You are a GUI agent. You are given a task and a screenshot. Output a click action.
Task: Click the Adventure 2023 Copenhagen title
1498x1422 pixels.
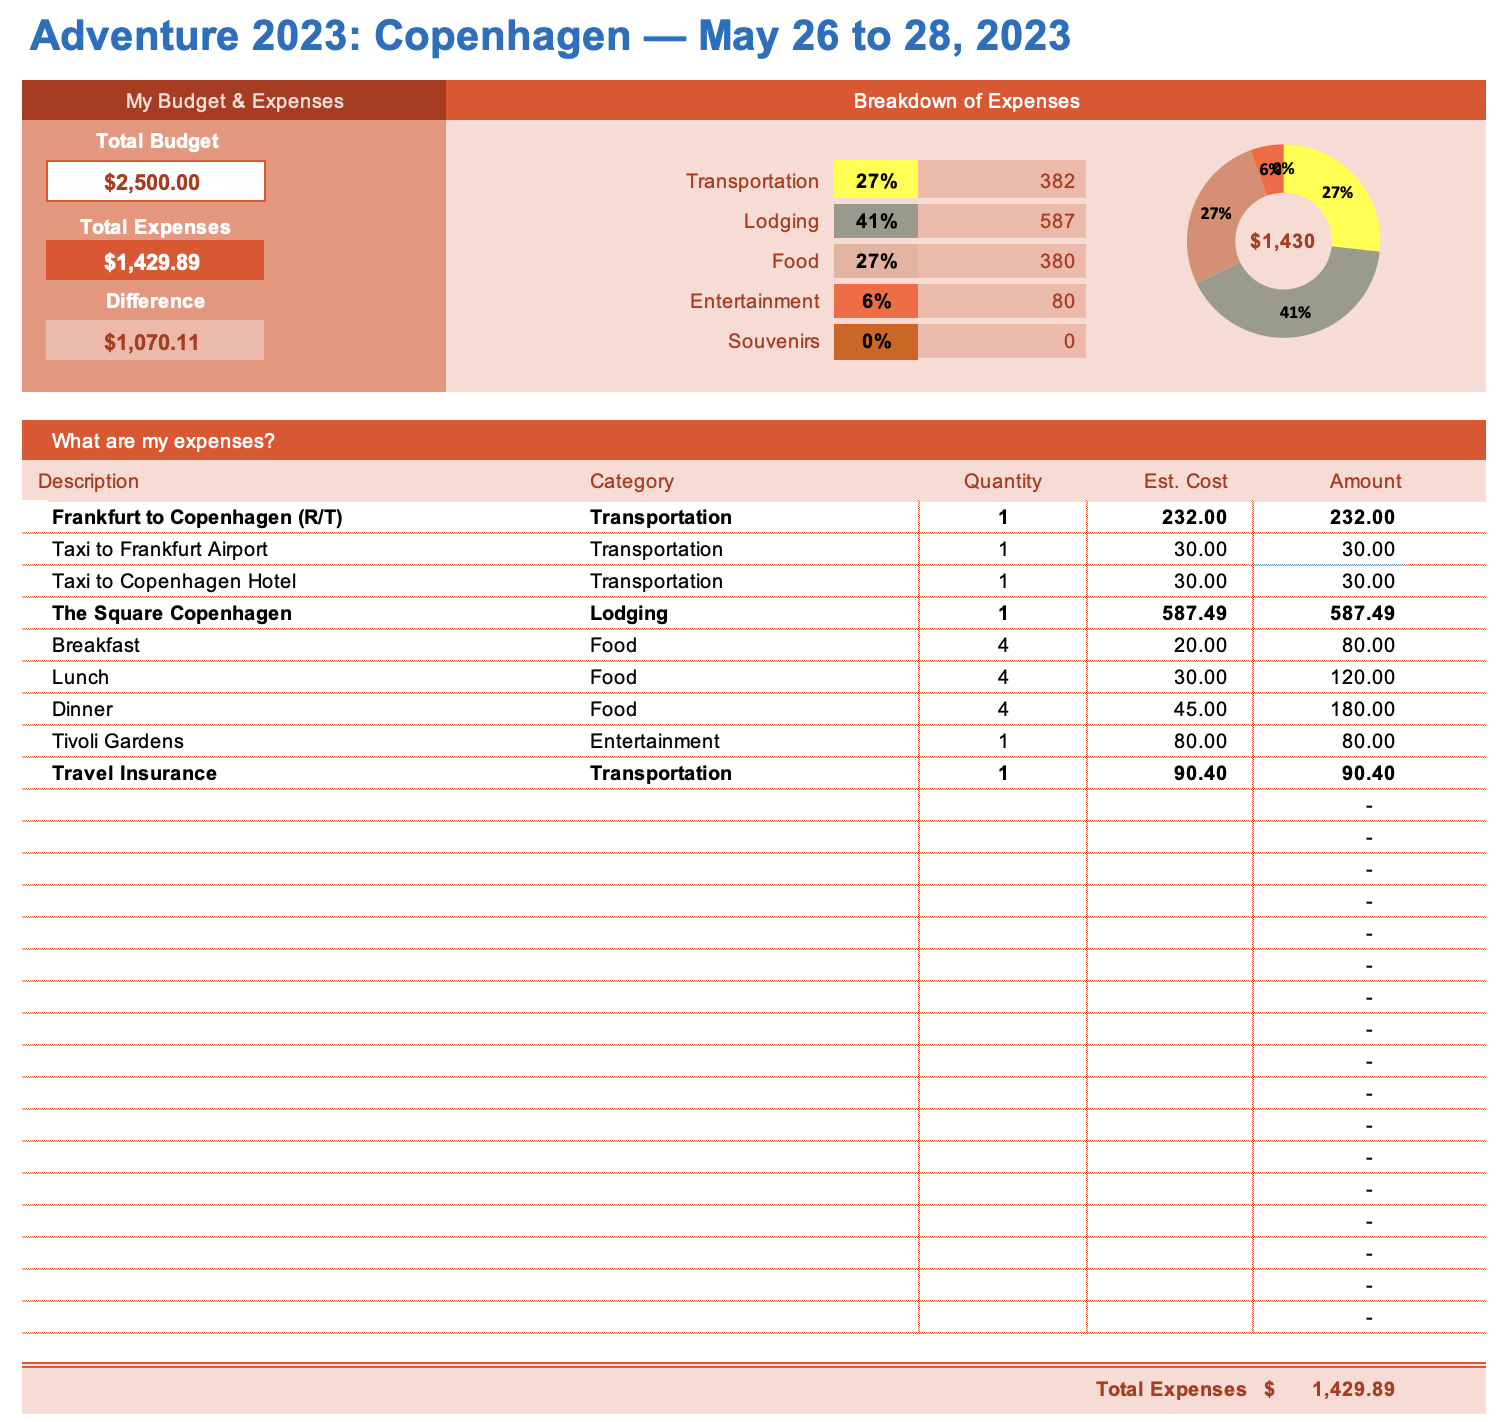pos(550,36)
